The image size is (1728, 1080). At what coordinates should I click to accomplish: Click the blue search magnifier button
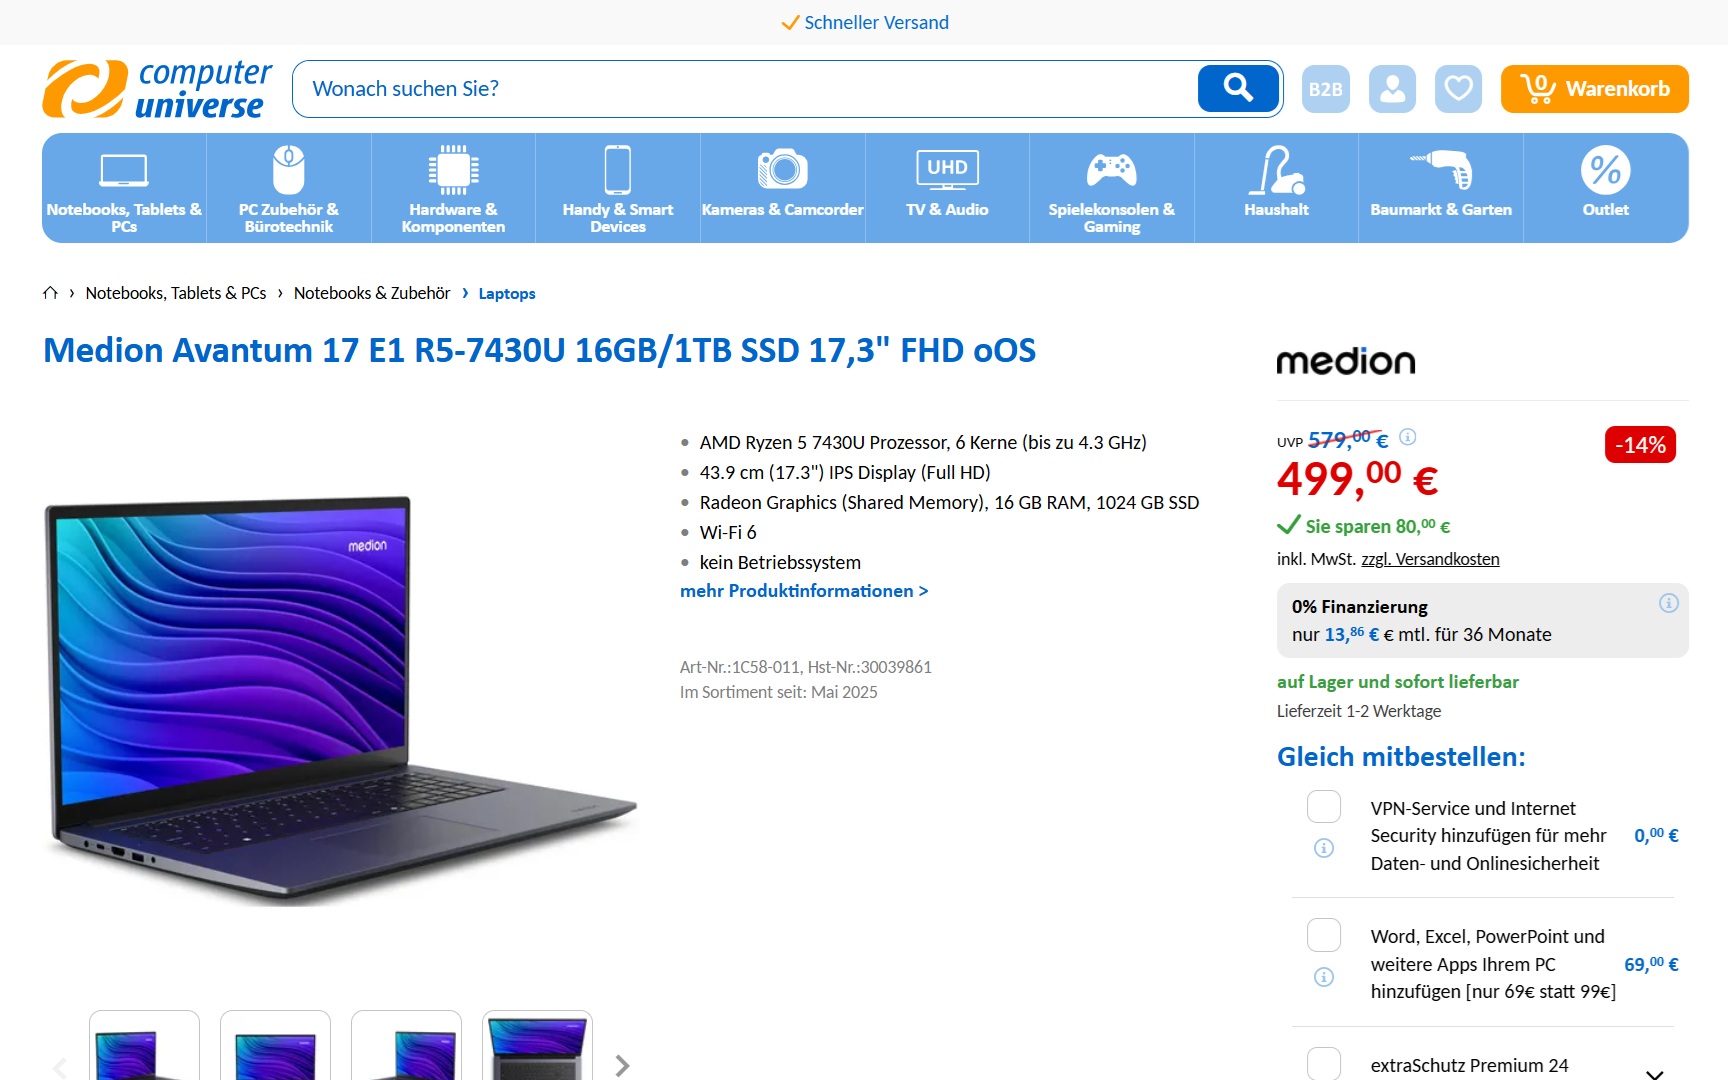1238,89
